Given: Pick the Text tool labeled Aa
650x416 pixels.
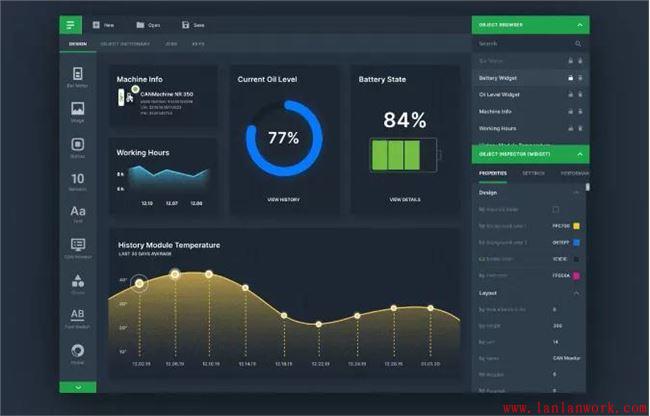Looking at the screenshot, I should [x=78, y=214].
